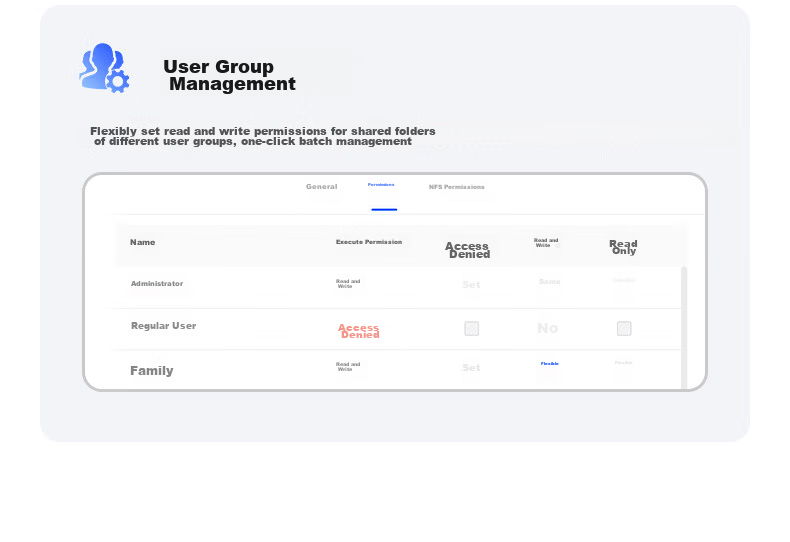The height and width of the screenshot is (542, 790).
Task: Click the Read Only column header
Action: coord(624,247)
